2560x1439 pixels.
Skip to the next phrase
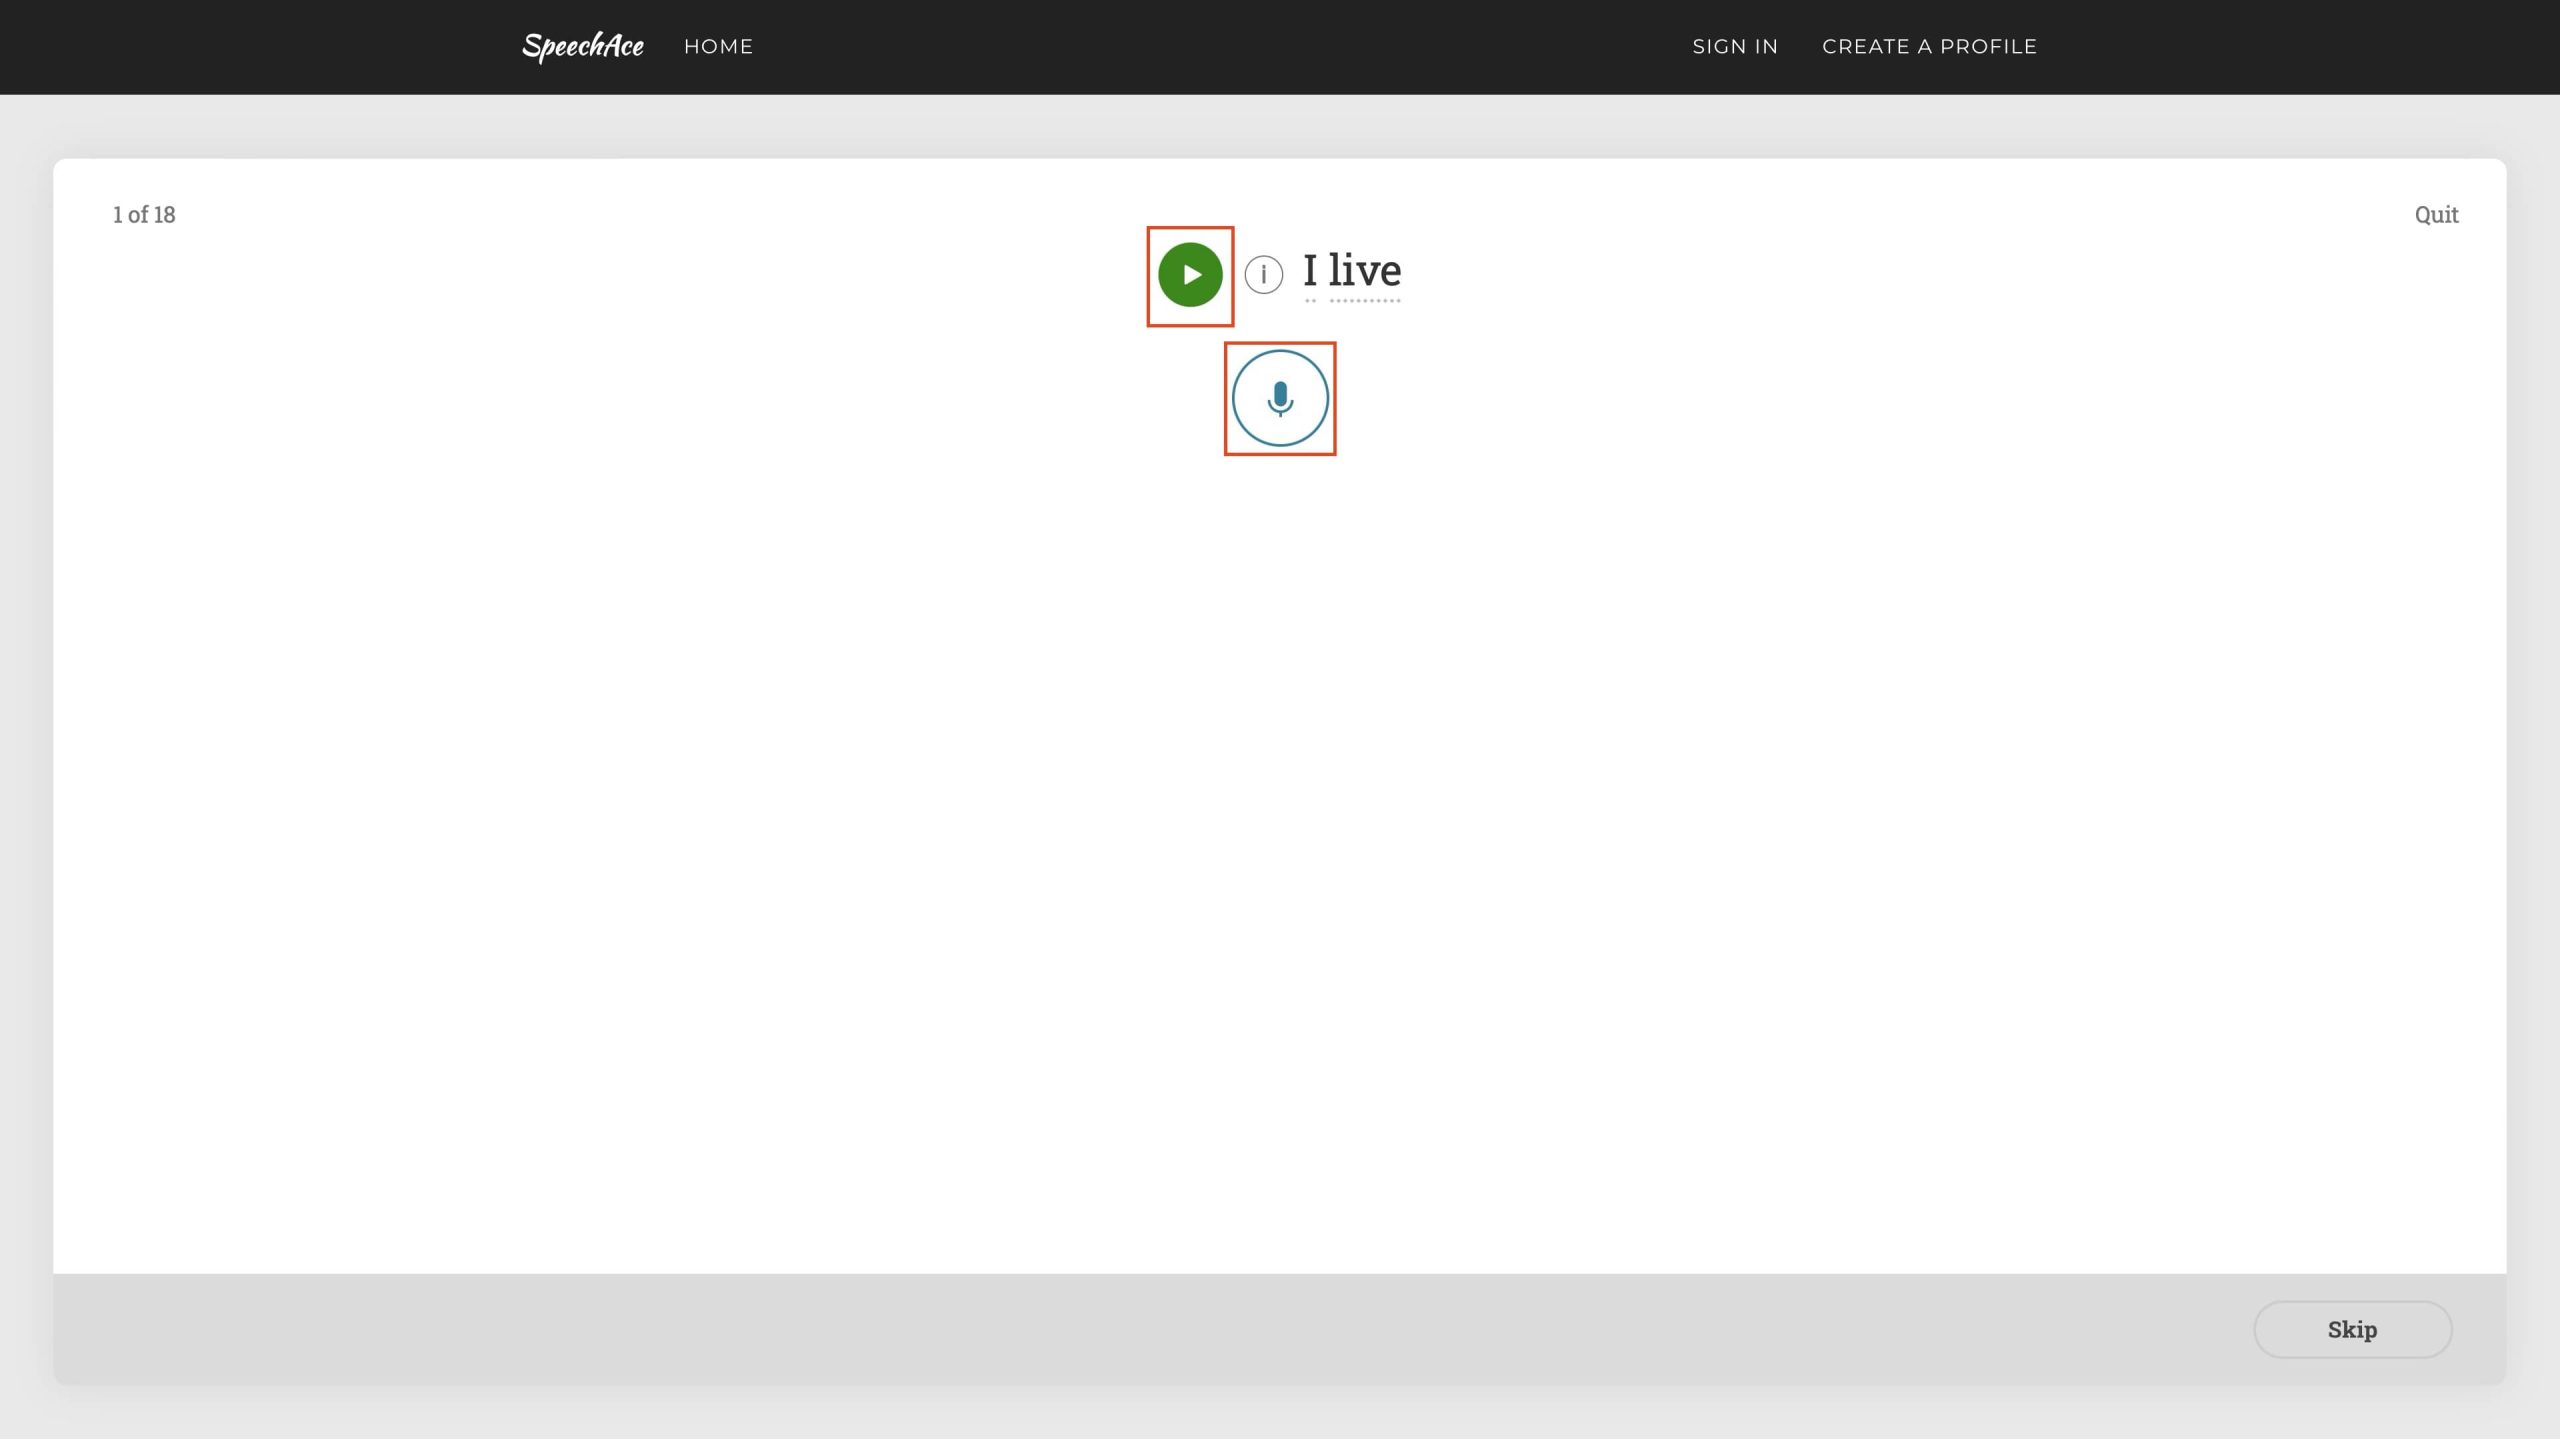2352,1329
